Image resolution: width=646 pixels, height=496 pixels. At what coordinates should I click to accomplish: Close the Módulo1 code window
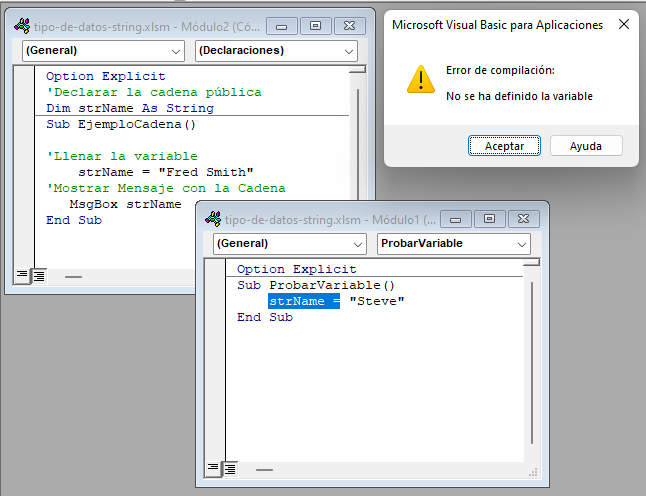click(x=523, y=219)
